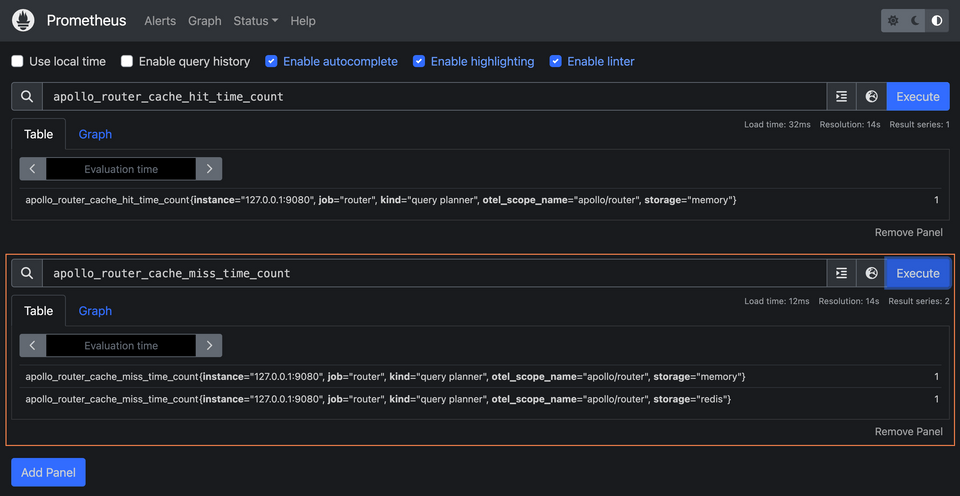
Task: Remove the miss_time_count panel
Action: coord(909,431)
